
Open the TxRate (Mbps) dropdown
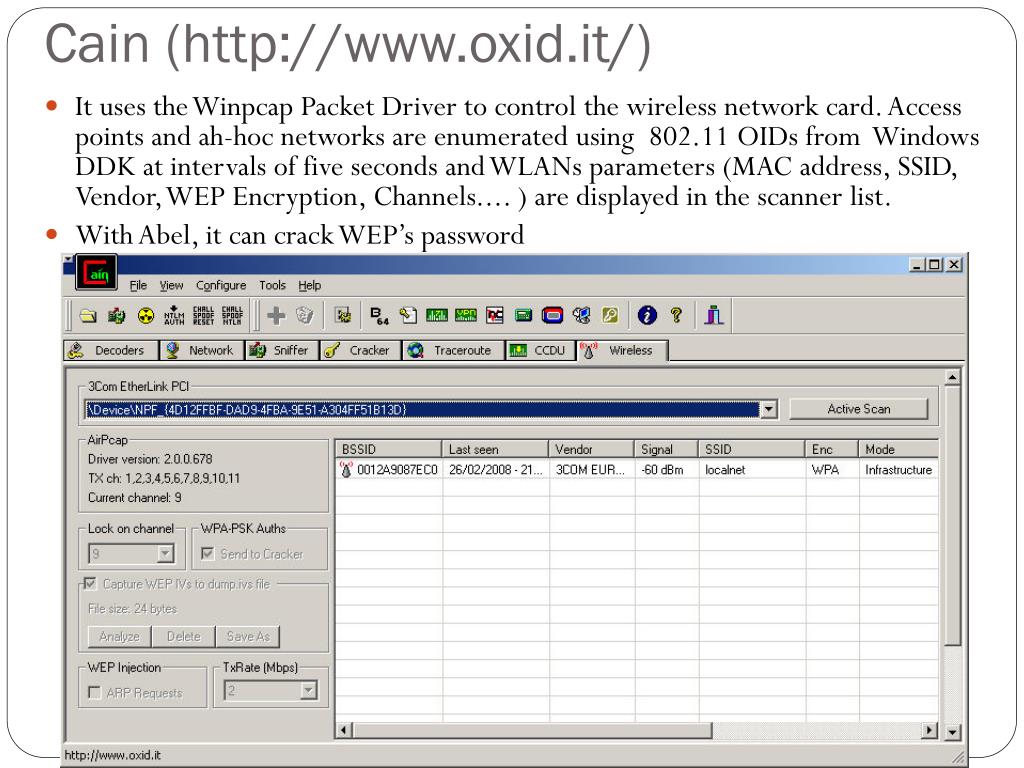click(309, 690)
